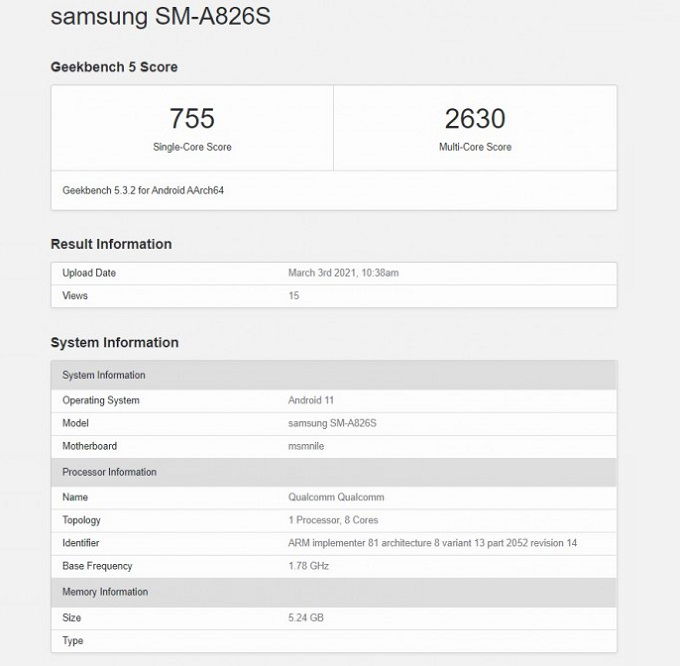Click the Motherboard row label
The height and width of the screenshot is (666, 680).
pos(90,446)
